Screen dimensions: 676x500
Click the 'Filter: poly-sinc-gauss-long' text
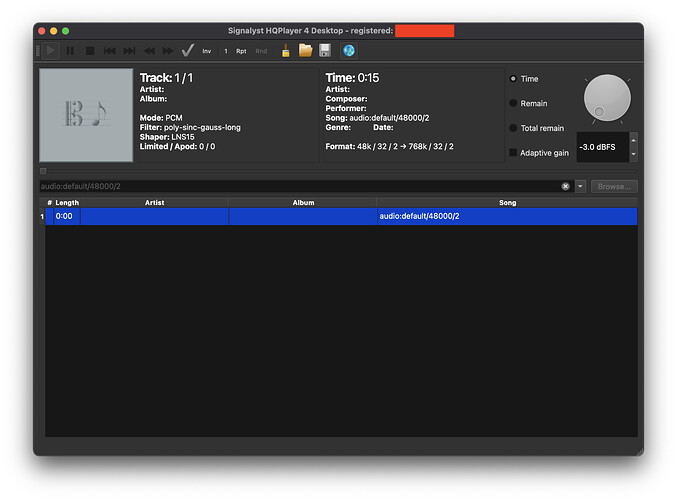pyautogui.click(x=190, y=128)
